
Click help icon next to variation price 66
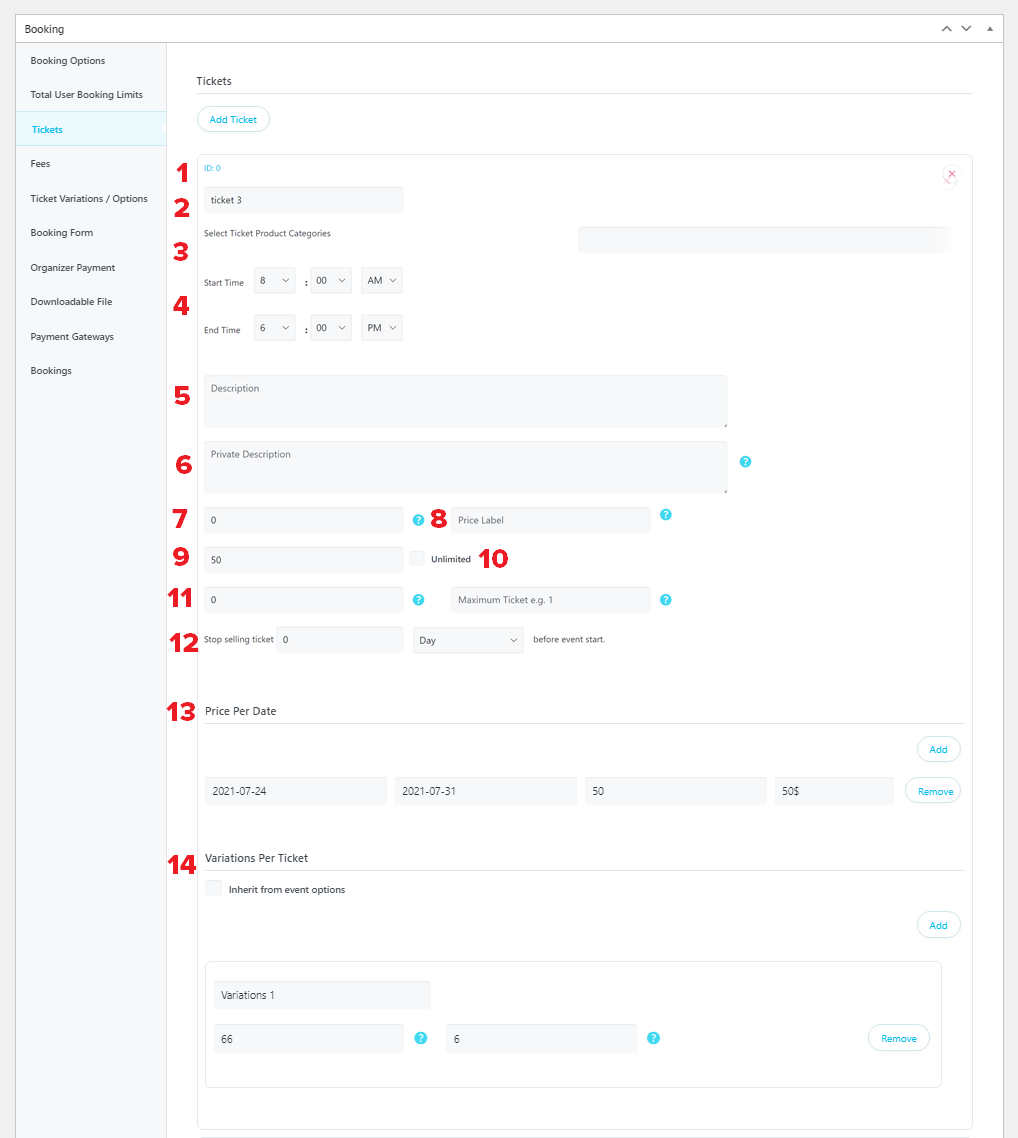coord(421,1038)
